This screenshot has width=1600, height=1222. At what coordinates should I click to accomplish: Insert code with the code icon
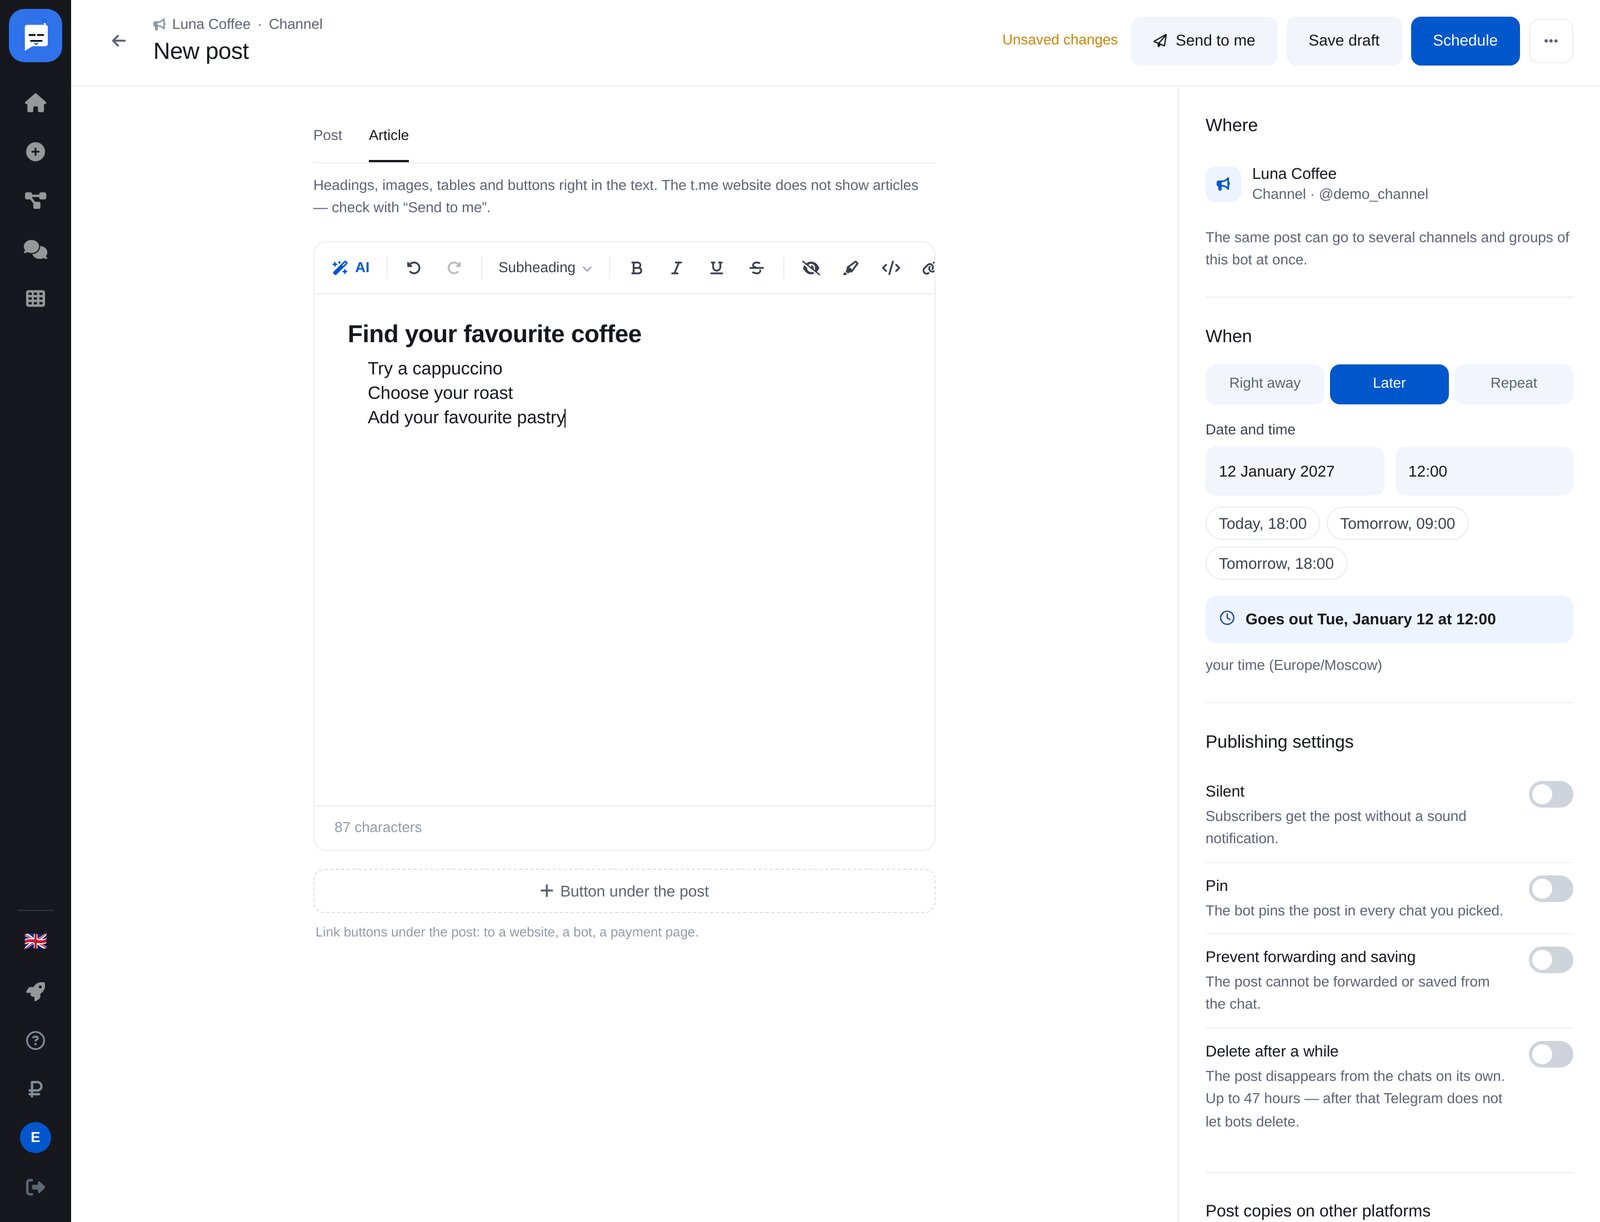tap(891, 268)
